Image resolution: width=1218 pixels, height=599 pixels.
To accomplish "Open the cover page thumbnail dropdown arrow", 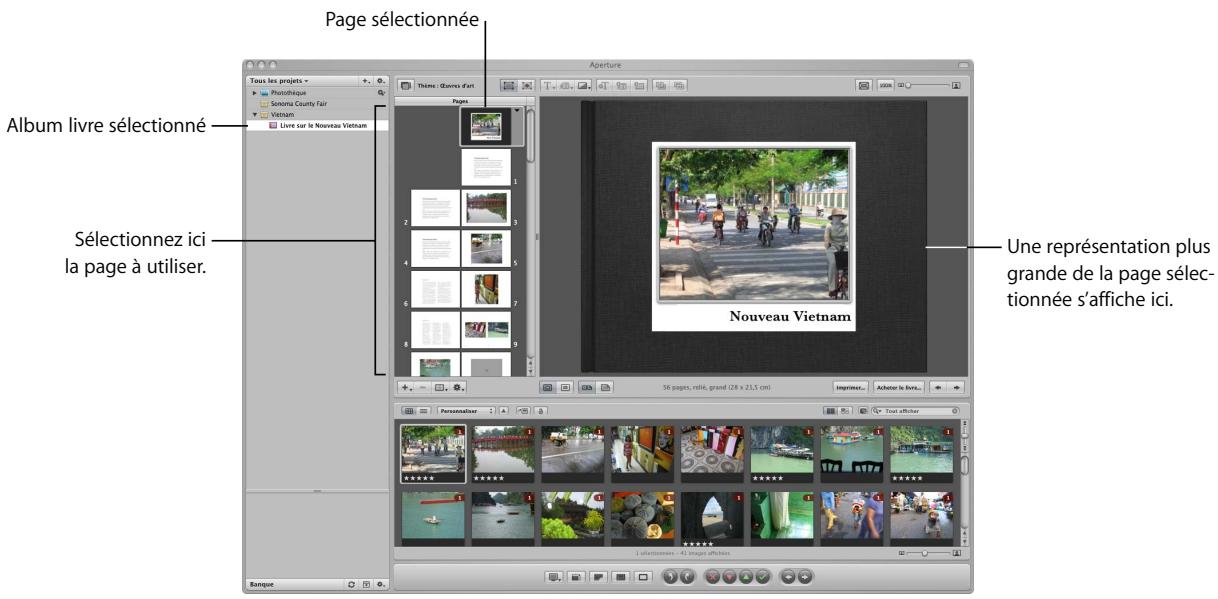I will 516,111.
